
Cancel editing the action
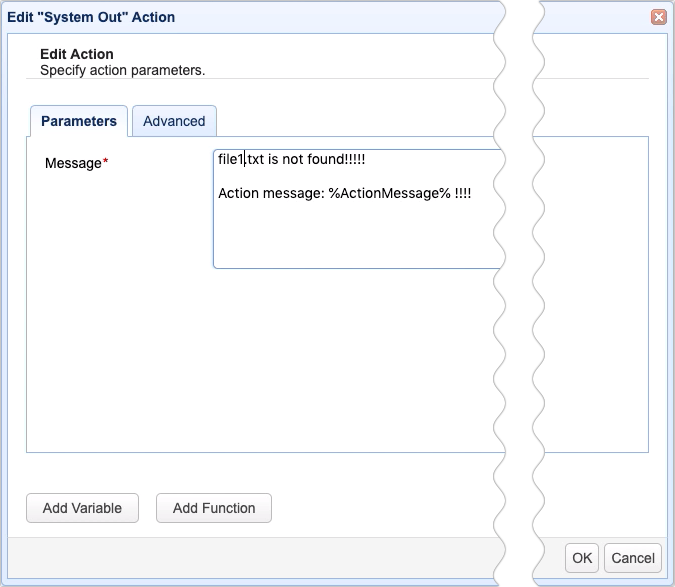click(633, 558)
